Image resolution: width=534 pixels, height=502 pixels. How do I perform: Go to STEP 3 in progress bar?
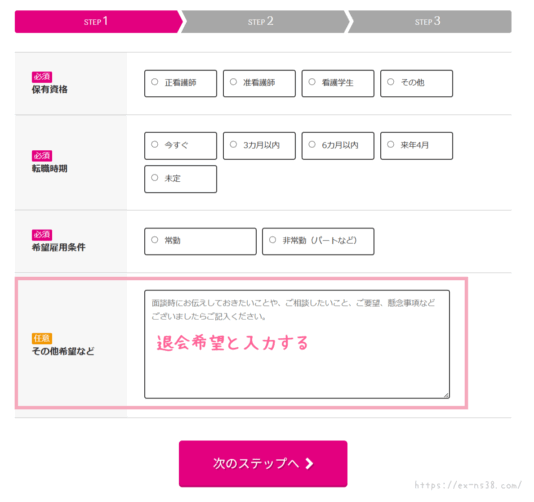pyautogui.click(x=429, y=21)
